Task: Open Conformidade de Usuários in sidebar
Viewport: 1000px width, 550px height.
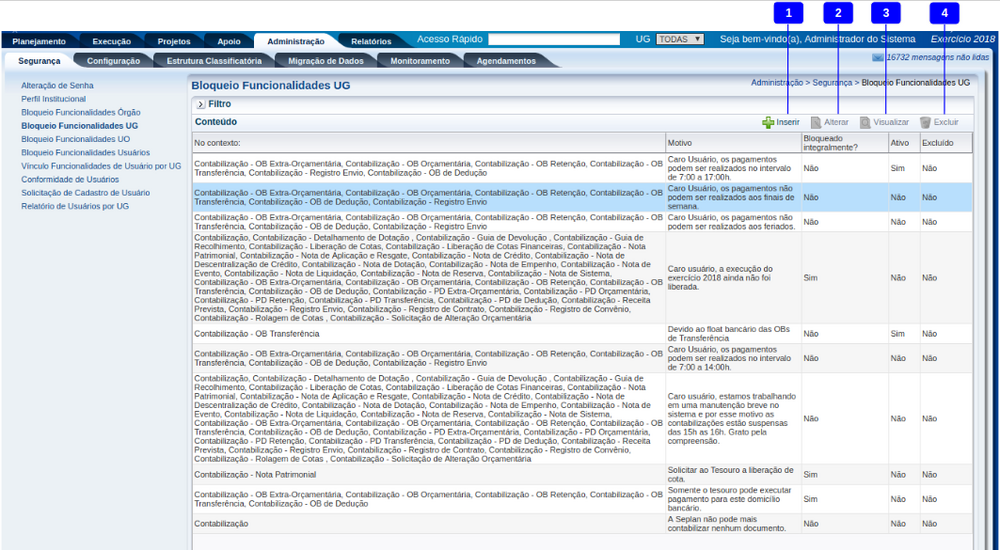Action: [x=70, y=179]
